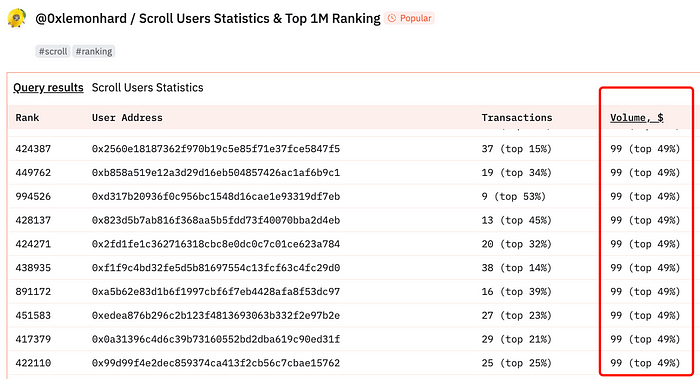Click rank cell 449762
Screen dimensions: 700x379
33,173
